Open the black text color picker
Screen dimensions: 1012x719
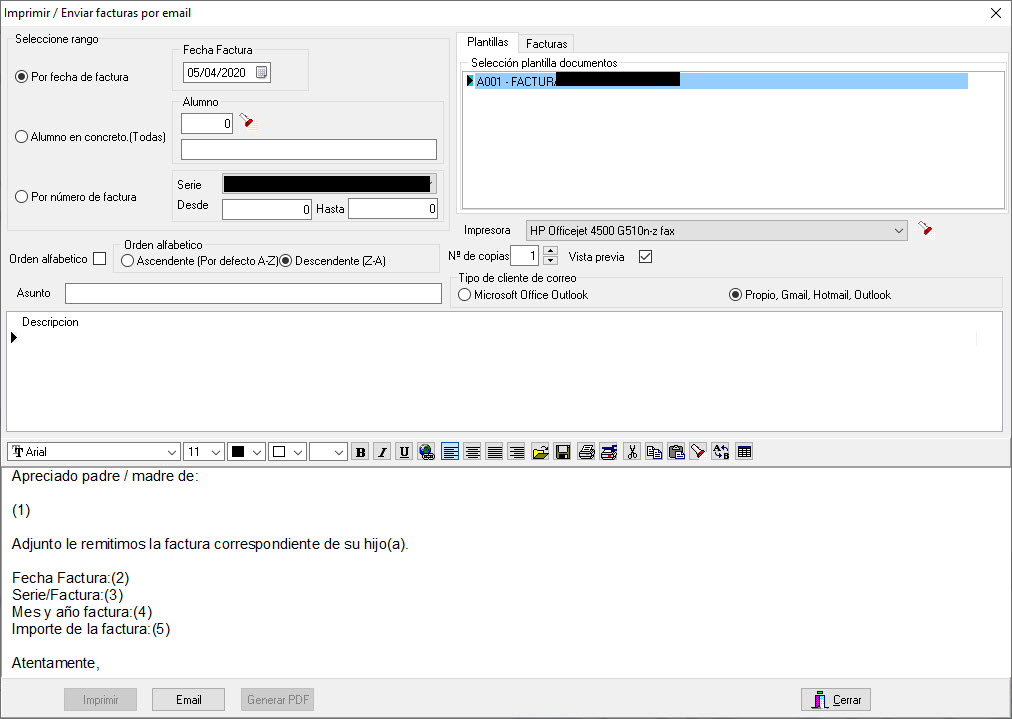point(246,452)
